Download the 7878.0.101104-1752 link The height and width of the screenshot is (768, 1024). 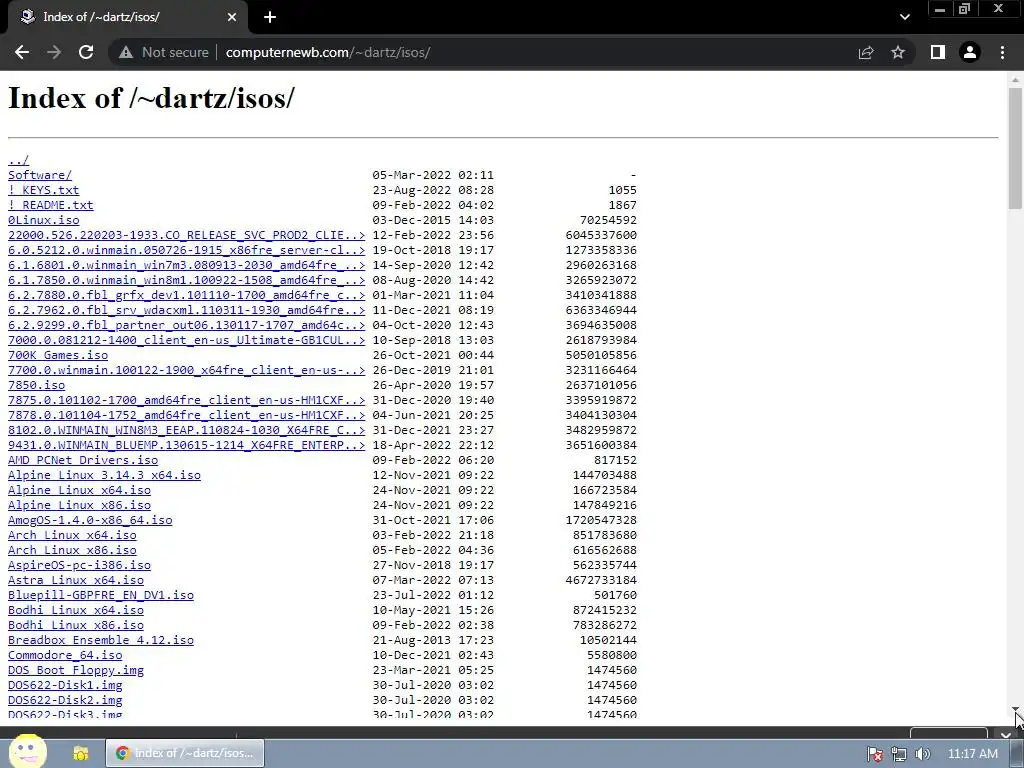tap(186, 415)
